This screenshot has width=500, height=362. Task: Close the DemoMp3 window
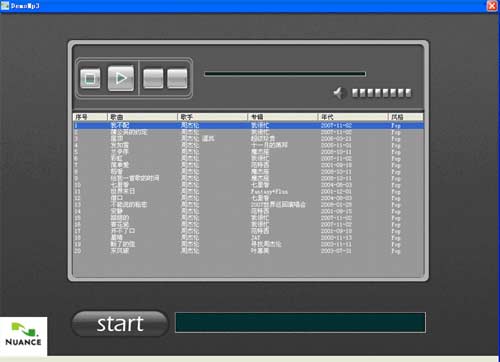492,6
